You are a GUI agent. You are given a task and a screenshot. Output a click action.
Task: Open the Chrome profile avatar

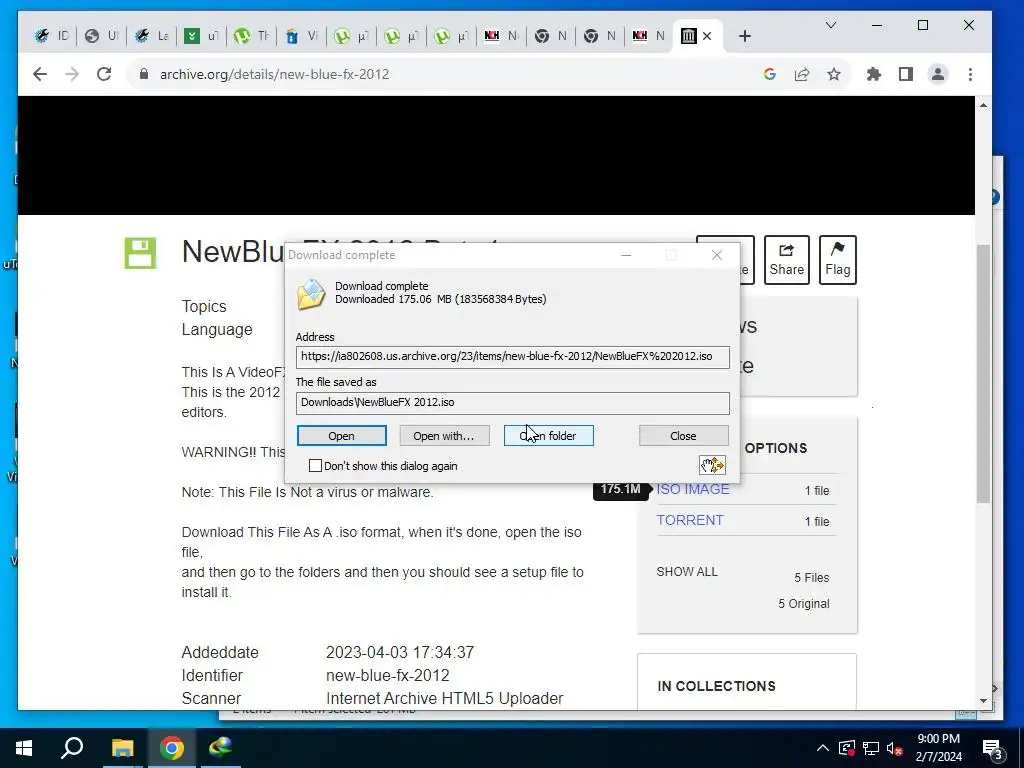pyautogui.click(x=938, y=74)
